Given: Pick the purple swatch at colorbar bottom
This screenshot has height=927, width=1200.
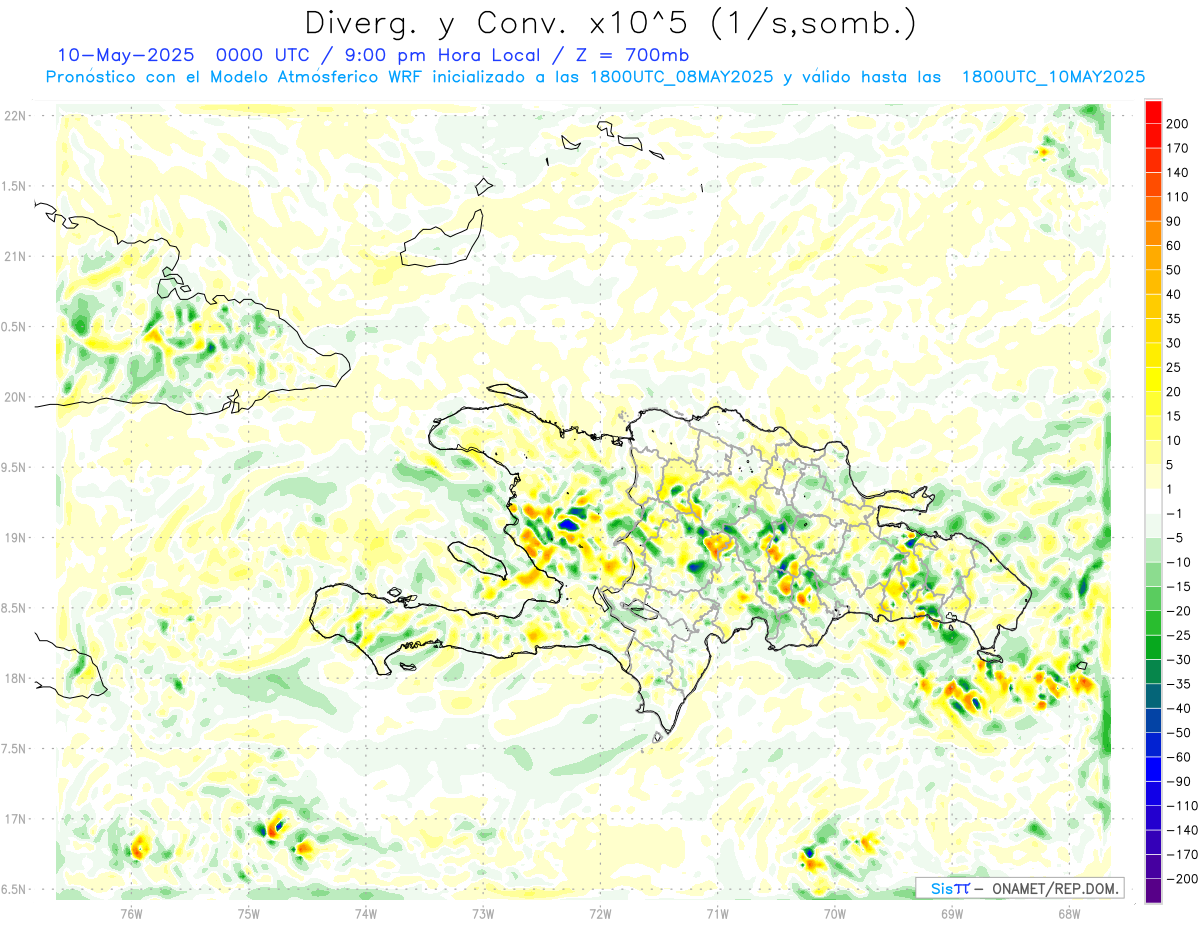Looking at the screenshot, I should tap(1153, 891).
